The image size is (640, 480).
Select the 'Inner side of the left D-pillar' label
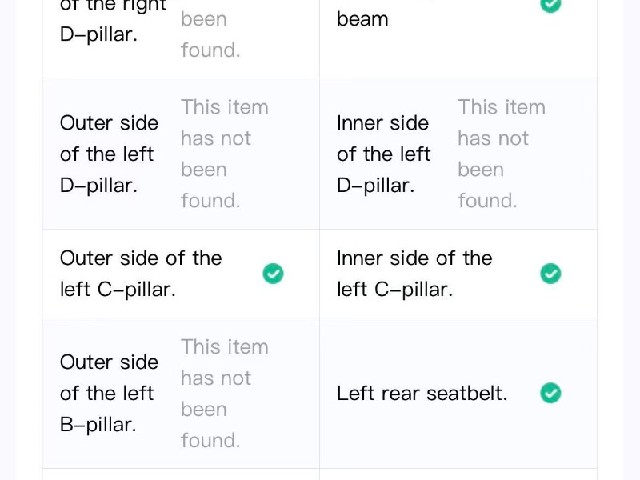[x=384, y=154]
